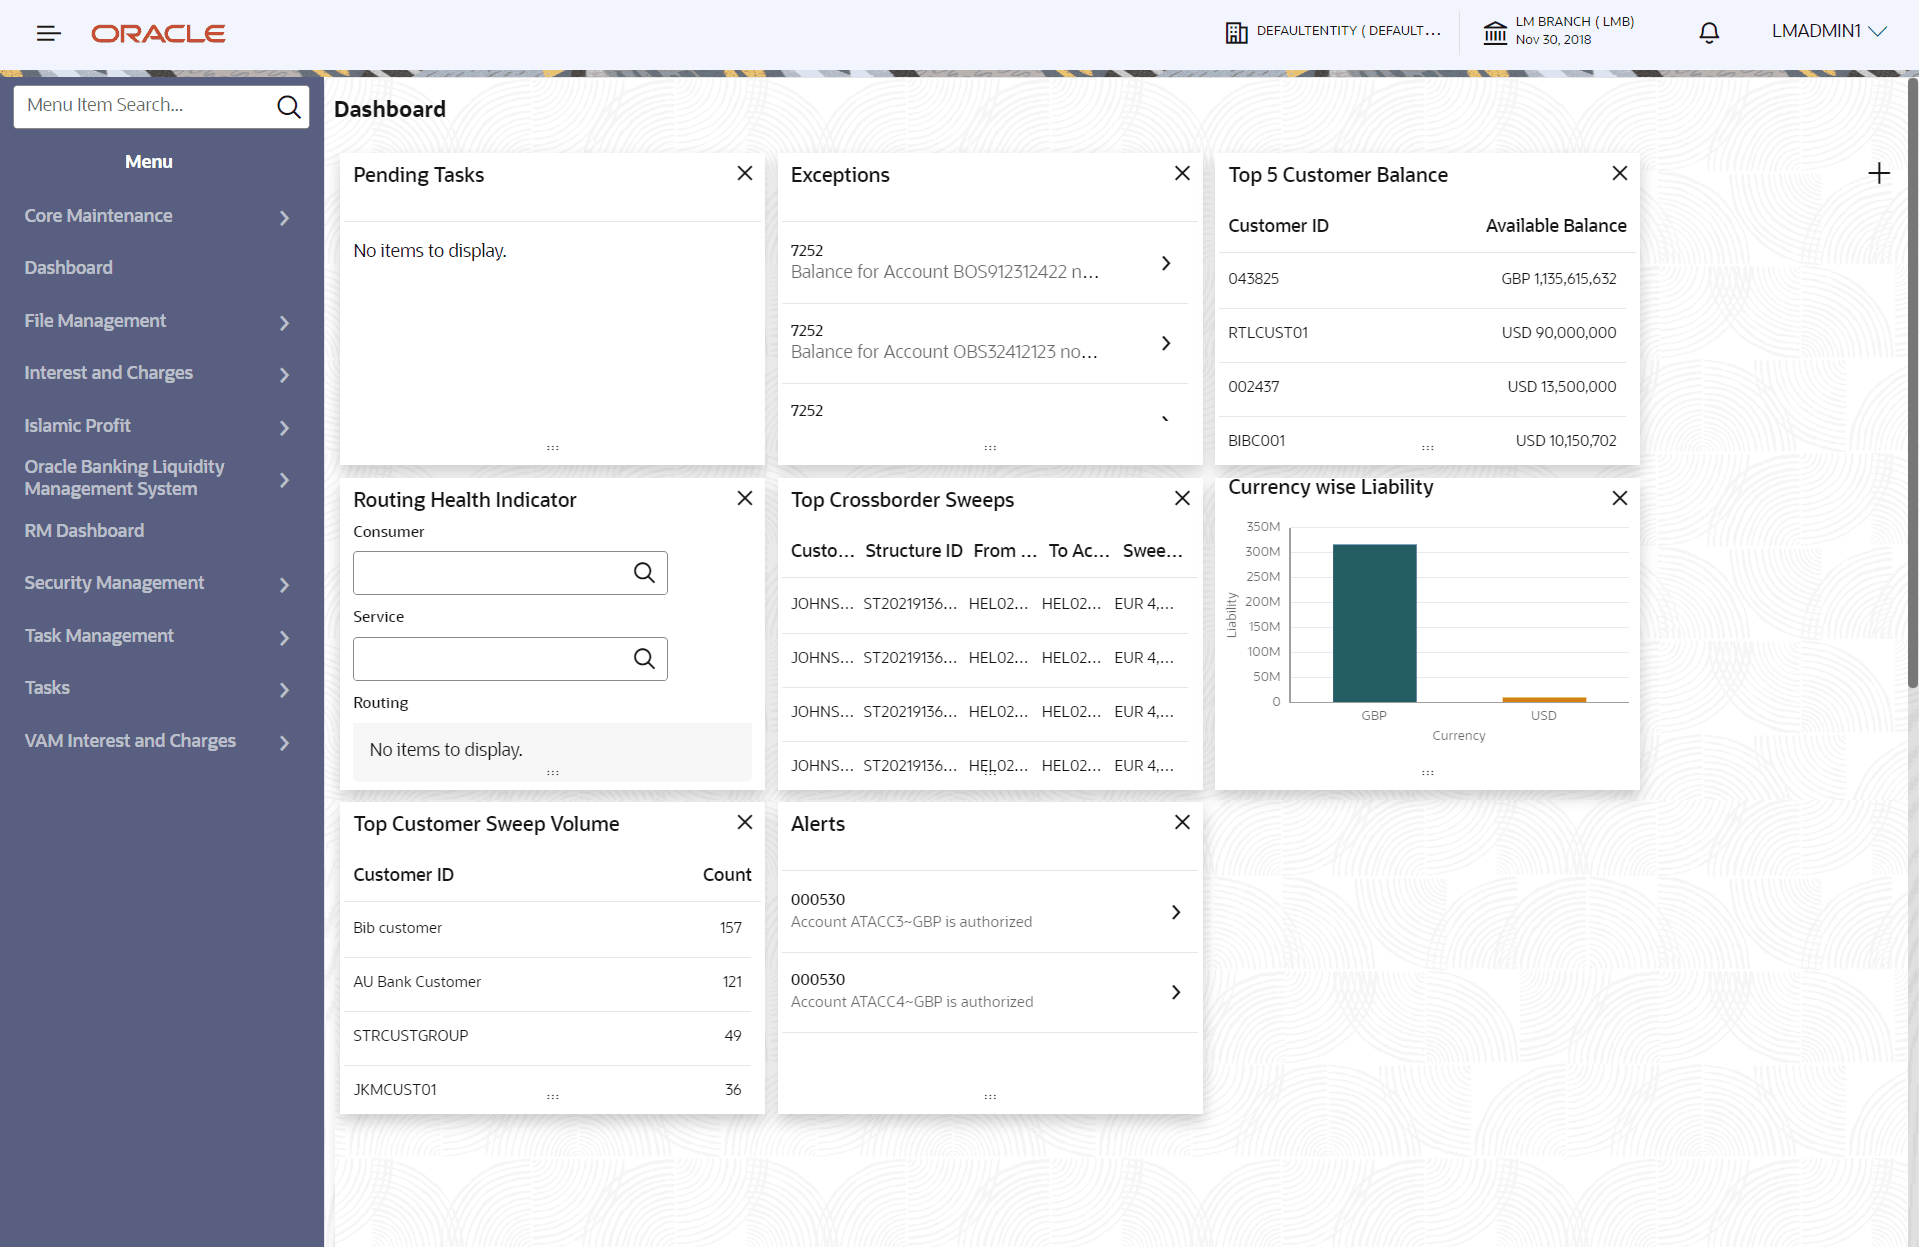This screenshot has width=1919, height=1247.
Task: Close the Pending Tasks widget
Action: coord(744,173)
